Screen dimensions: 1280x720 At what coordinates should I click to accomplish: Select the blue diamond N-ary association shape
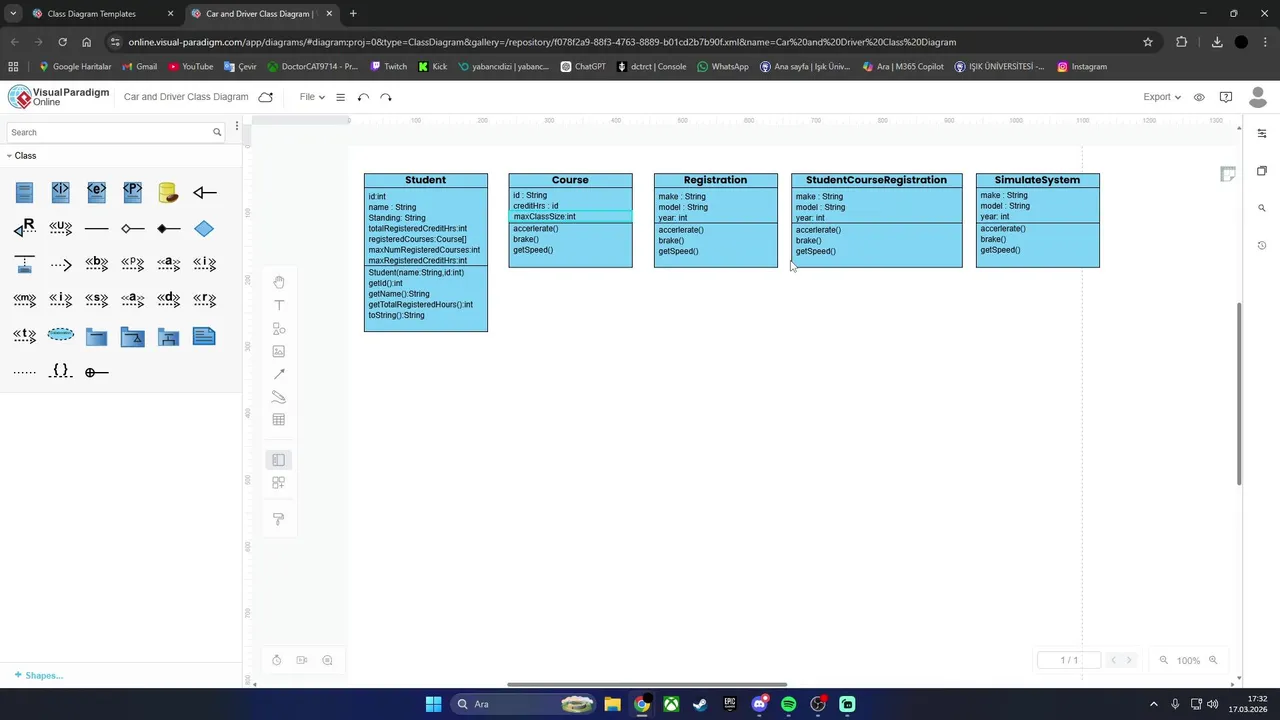click(204, 229)
